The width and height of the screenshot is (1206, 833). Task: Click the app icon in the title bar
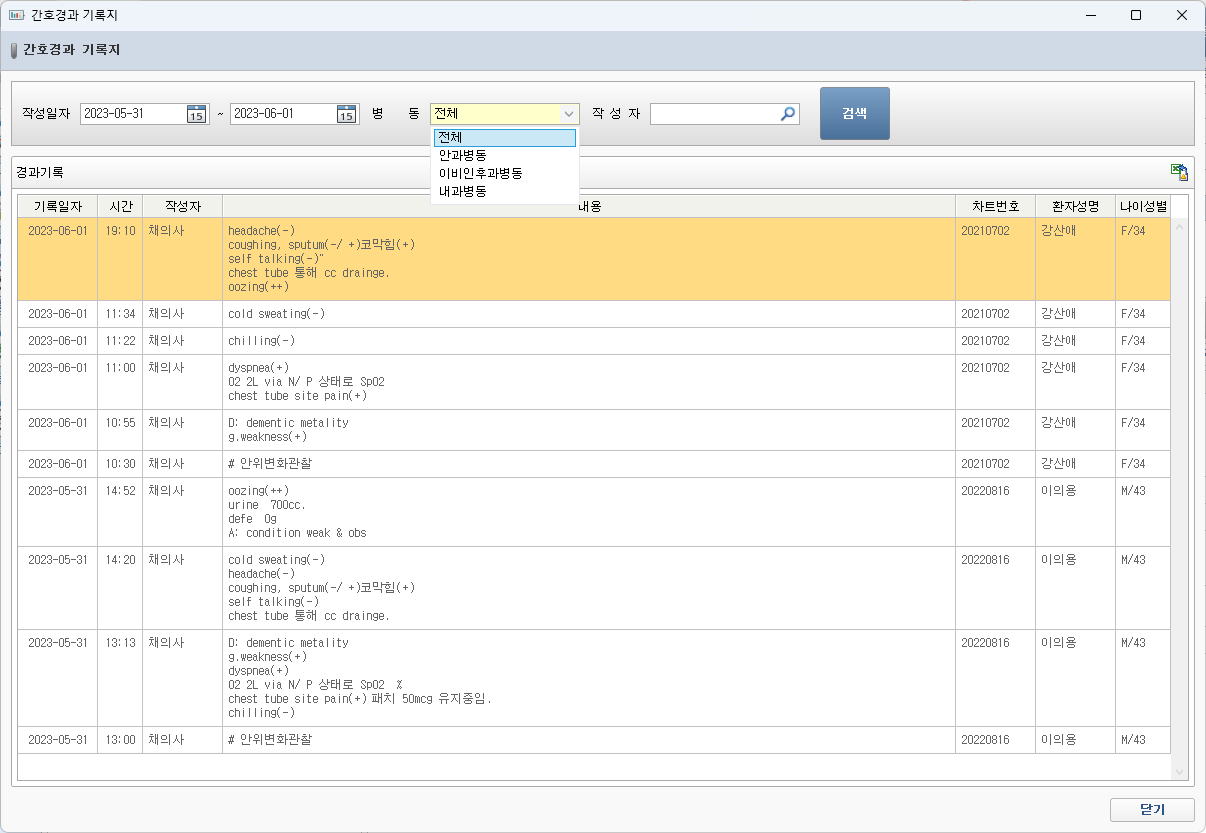point(16,15)
